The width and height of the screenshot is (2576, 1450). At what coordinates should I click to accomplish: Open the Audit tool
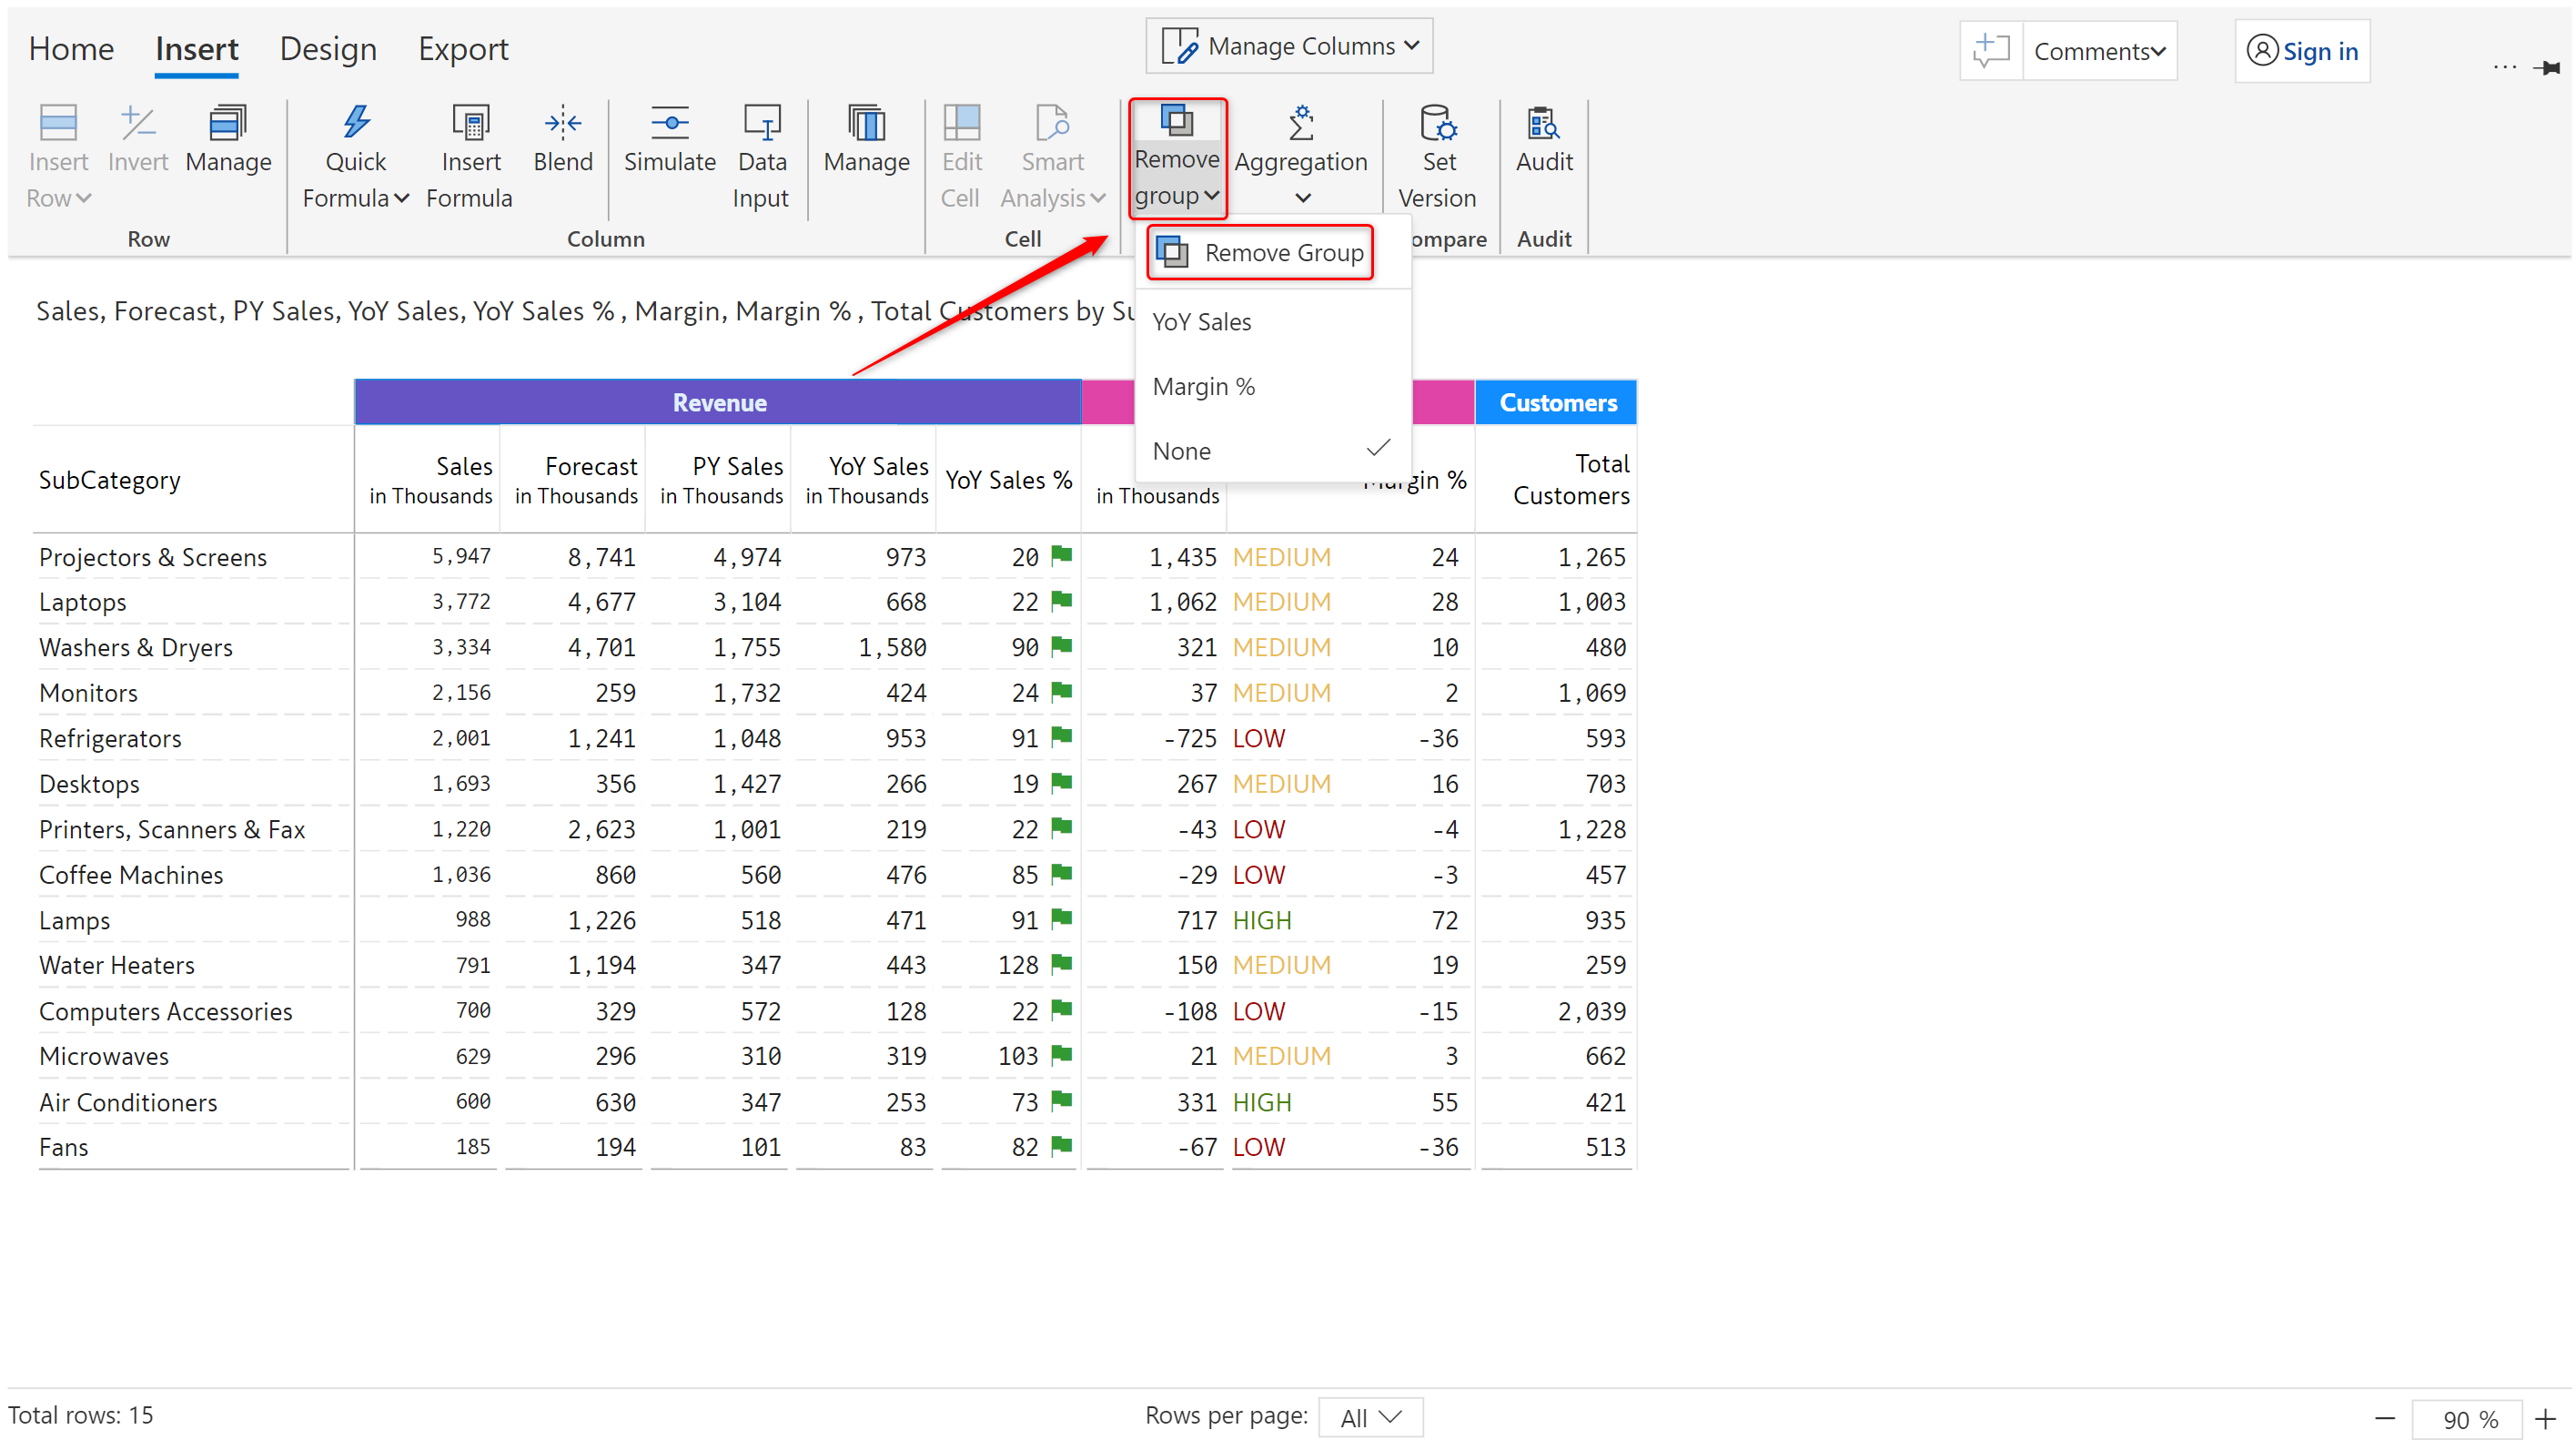coord(1543,140)
